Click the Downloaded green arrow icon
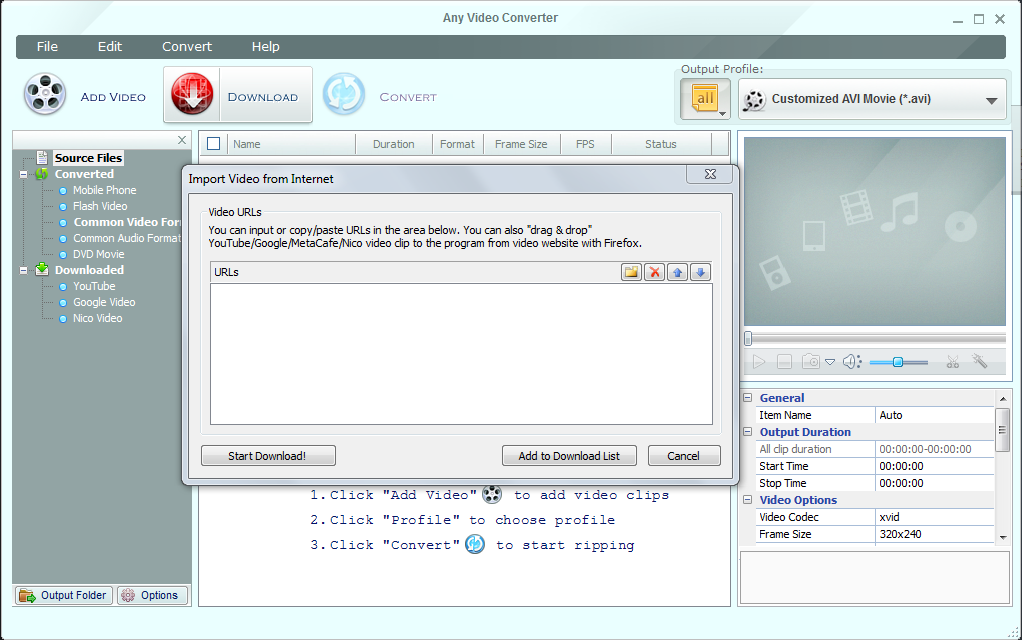This screenshot has width=1022, height=640. click(42, 269)
